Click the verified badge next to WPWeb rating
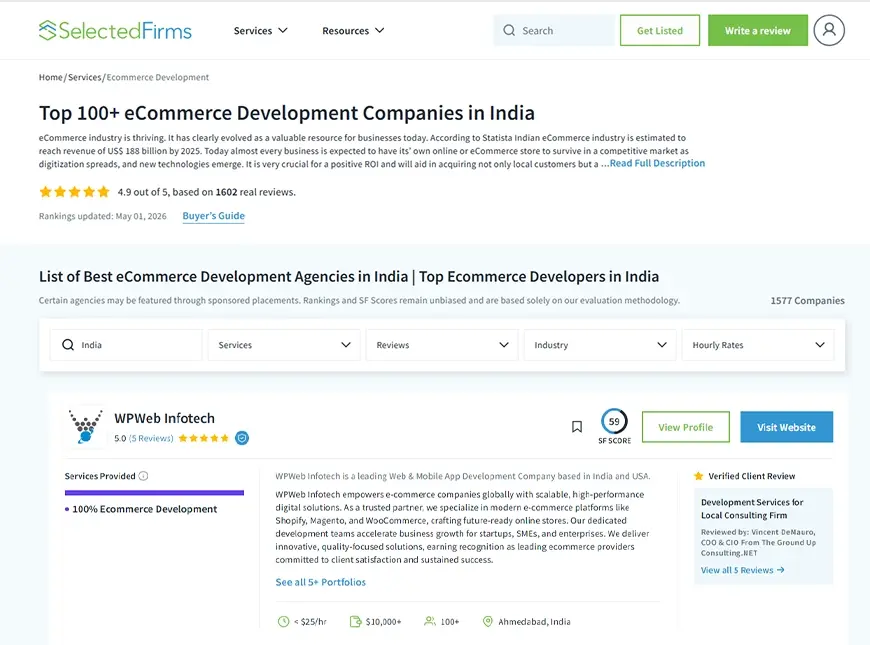870x645 pixels. (242, 438)
